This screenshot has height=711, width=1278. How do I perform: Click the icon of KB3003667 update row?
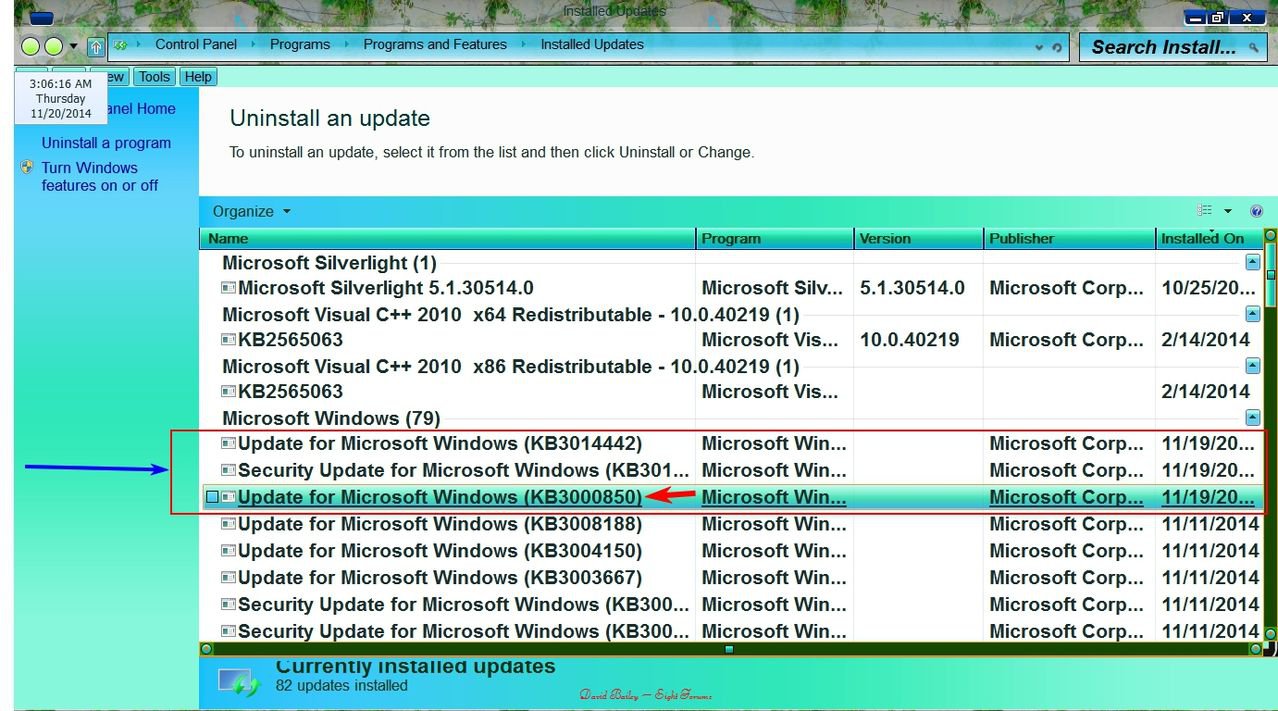[x=228, y=578]
